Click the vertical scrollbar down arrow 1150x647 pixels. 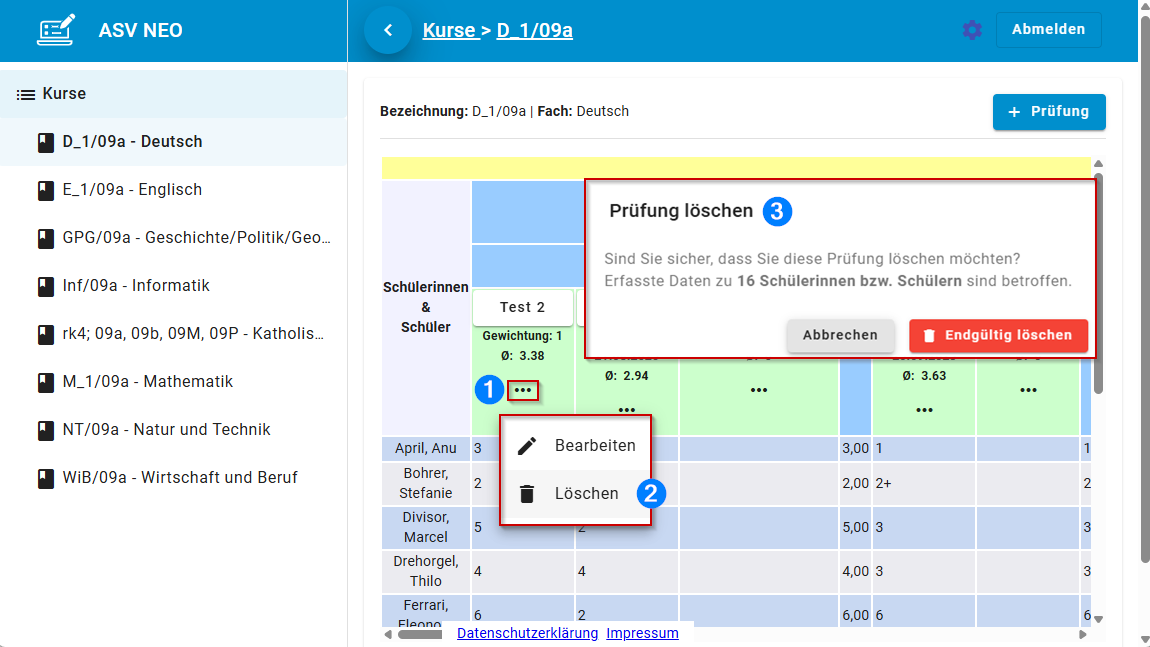[1098, 619]
